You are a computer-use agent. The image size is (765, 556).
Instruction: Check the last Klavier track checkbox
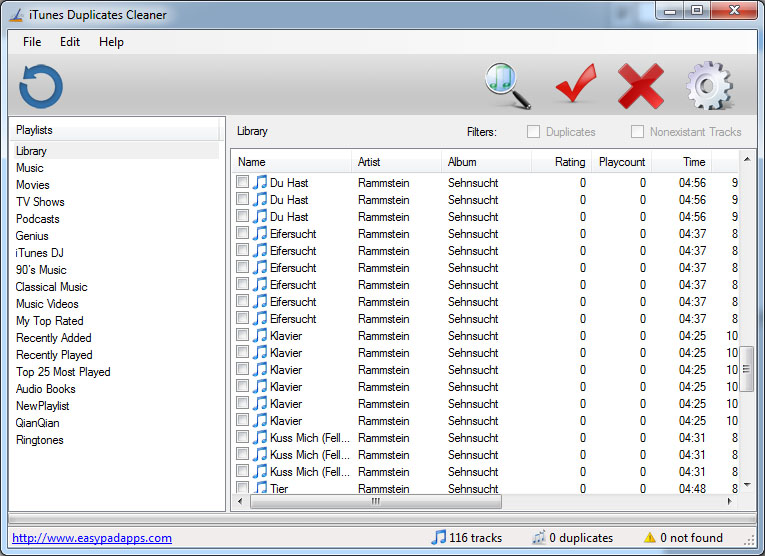[242, 419]
